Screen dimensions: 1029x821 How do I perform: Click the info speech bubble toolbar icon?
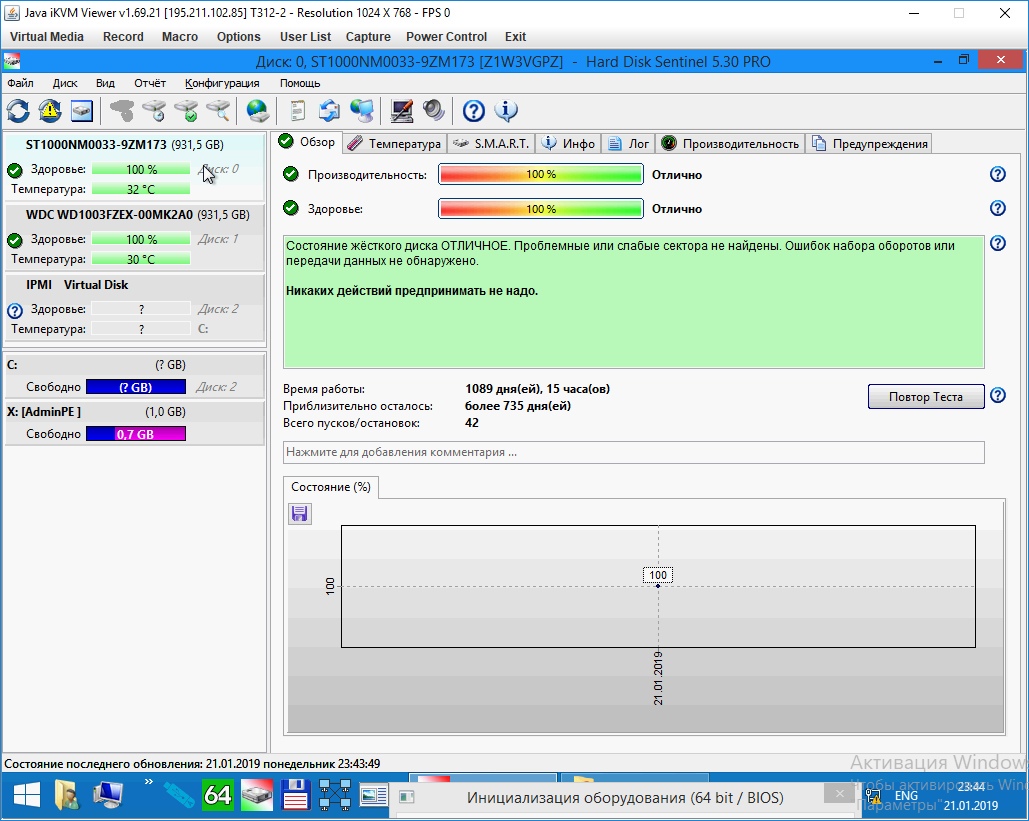[505, 111]
